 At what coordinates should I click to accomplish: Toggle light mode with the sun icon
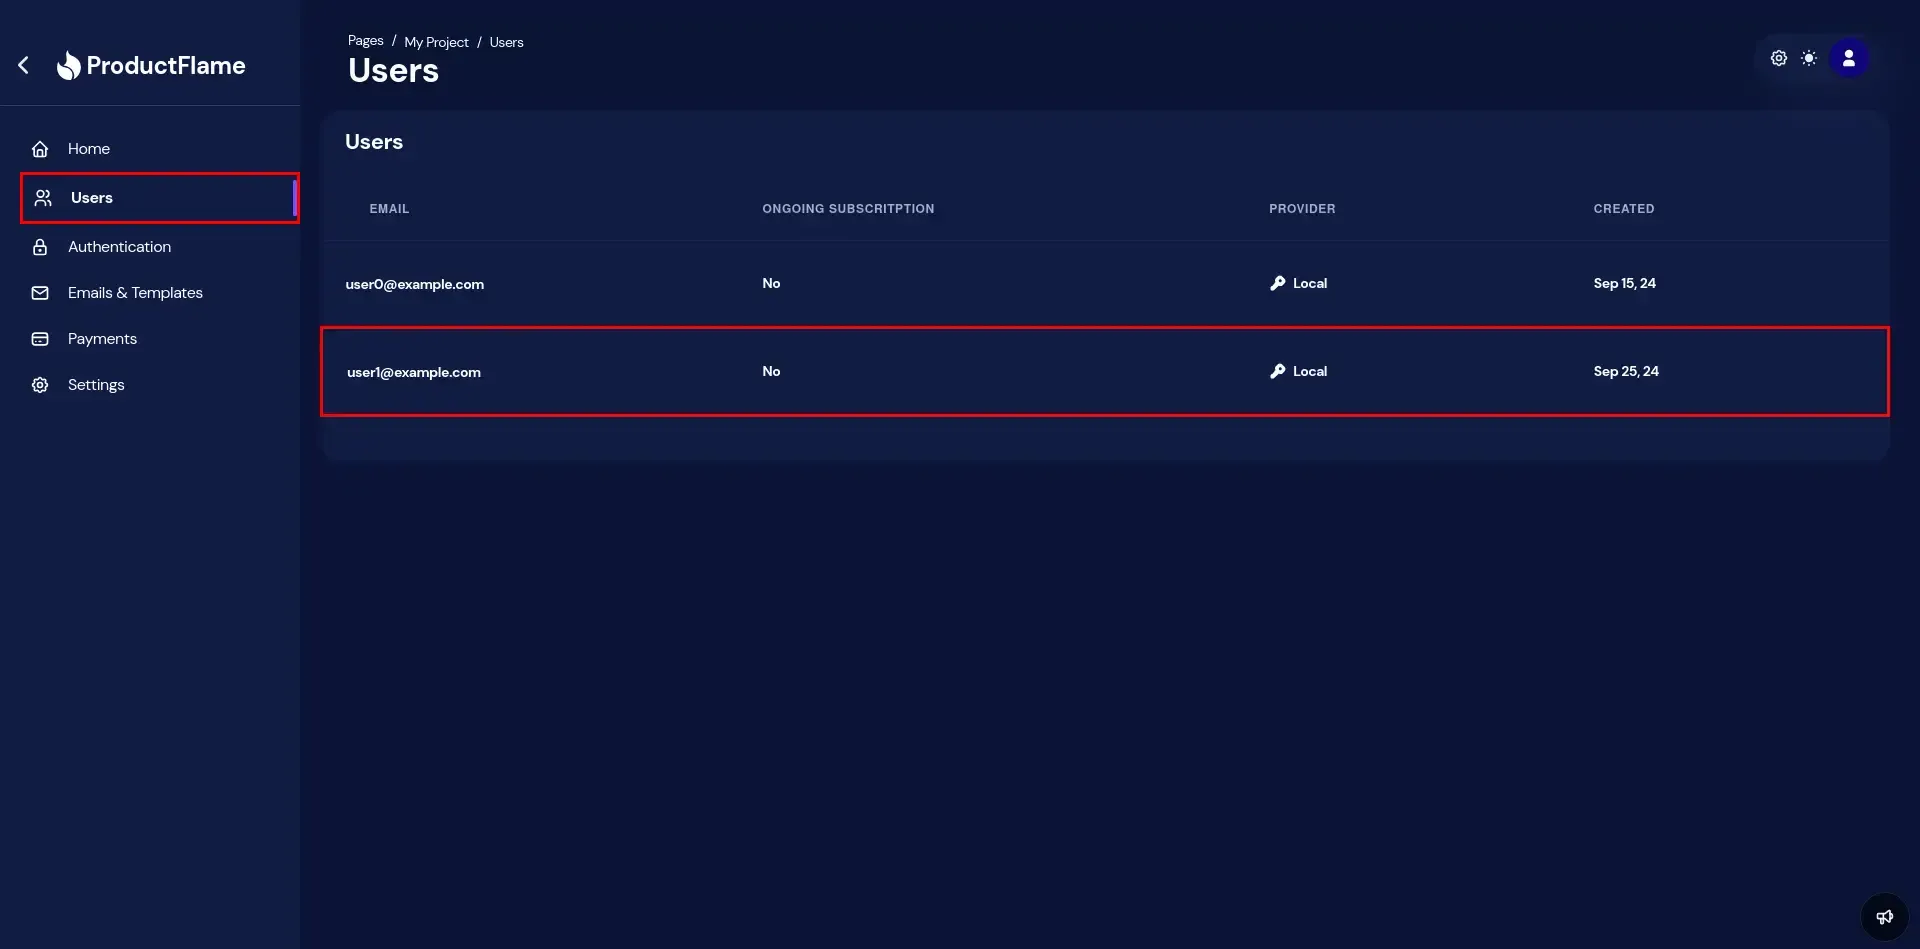point(1809,59)
